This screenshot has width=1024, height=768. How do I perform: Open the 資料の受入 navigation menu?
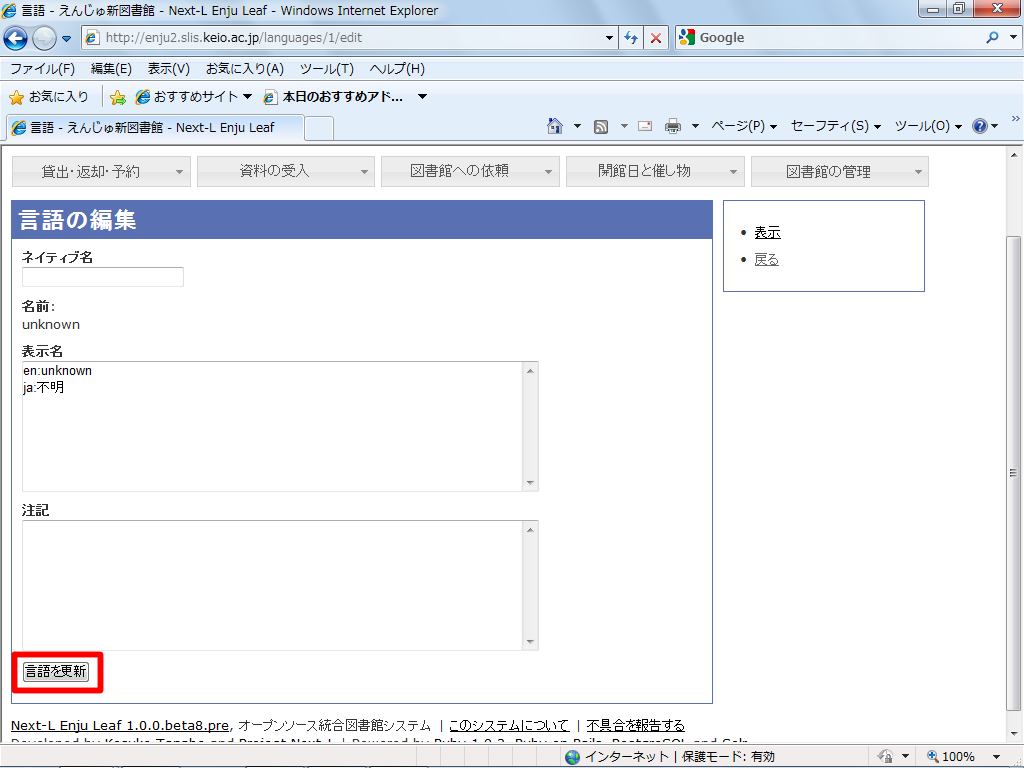pos(286,171)
